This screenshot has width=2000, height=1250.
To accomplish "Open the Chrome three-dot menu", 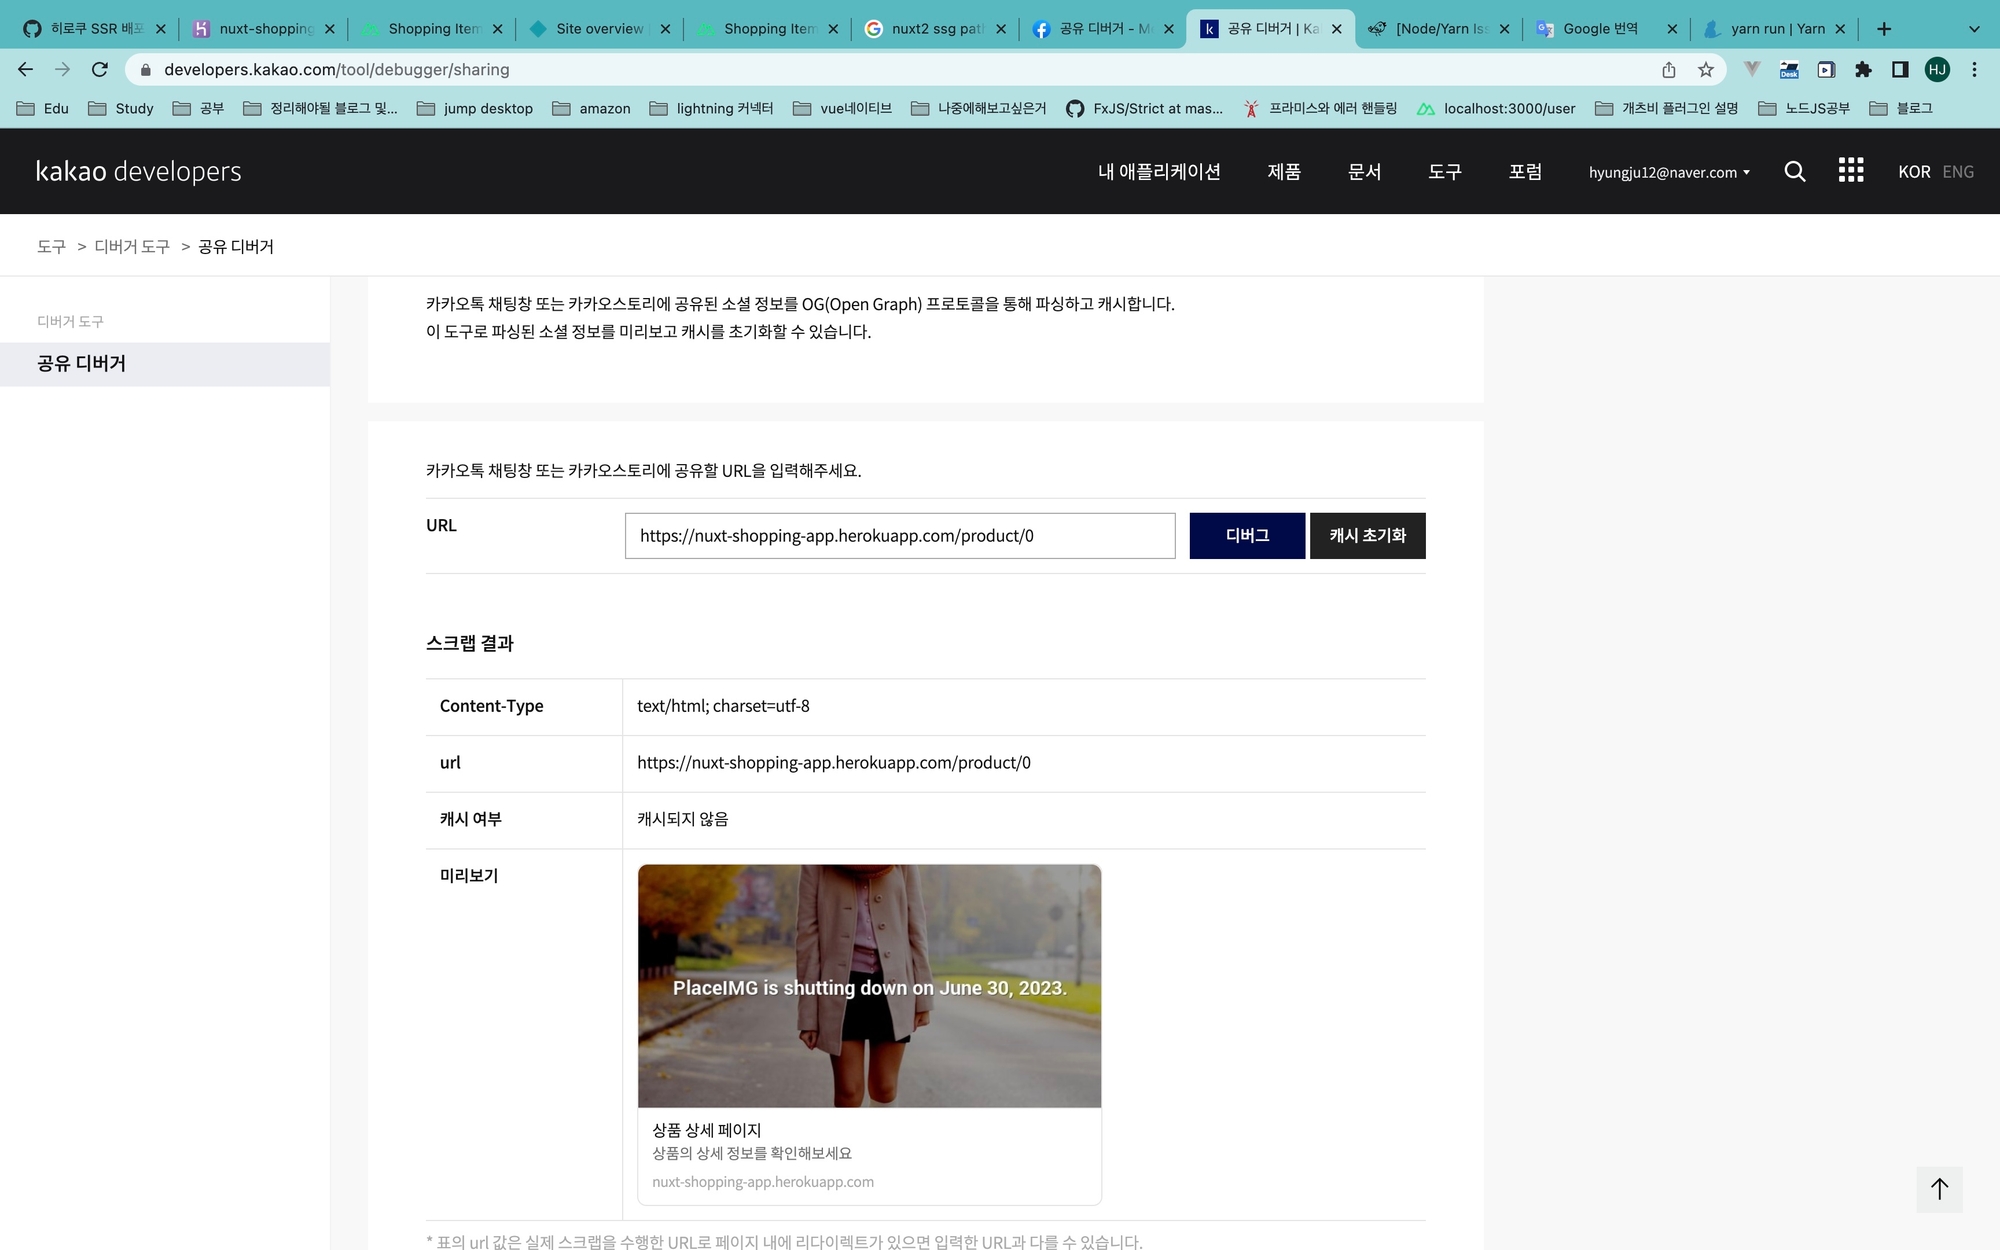I will pos(1974,69).
